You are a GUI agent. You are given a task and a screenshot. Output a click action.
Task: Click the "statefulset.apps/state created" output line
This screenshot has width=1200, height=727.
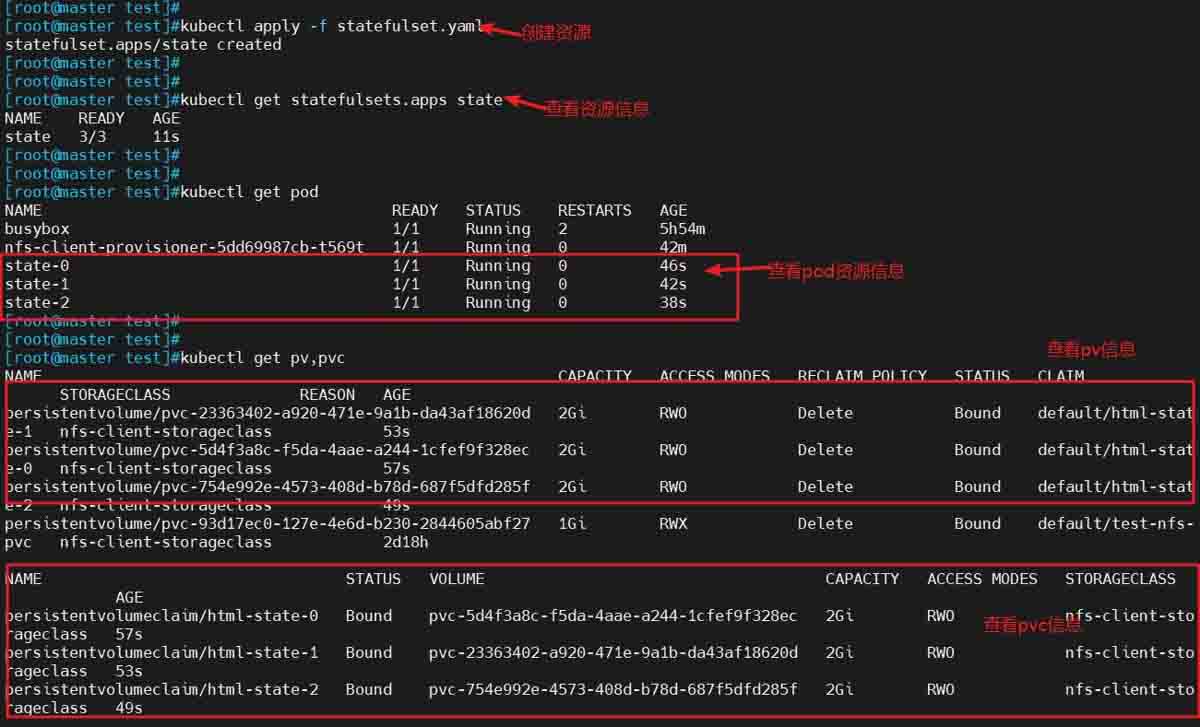[x=143, y=45]
